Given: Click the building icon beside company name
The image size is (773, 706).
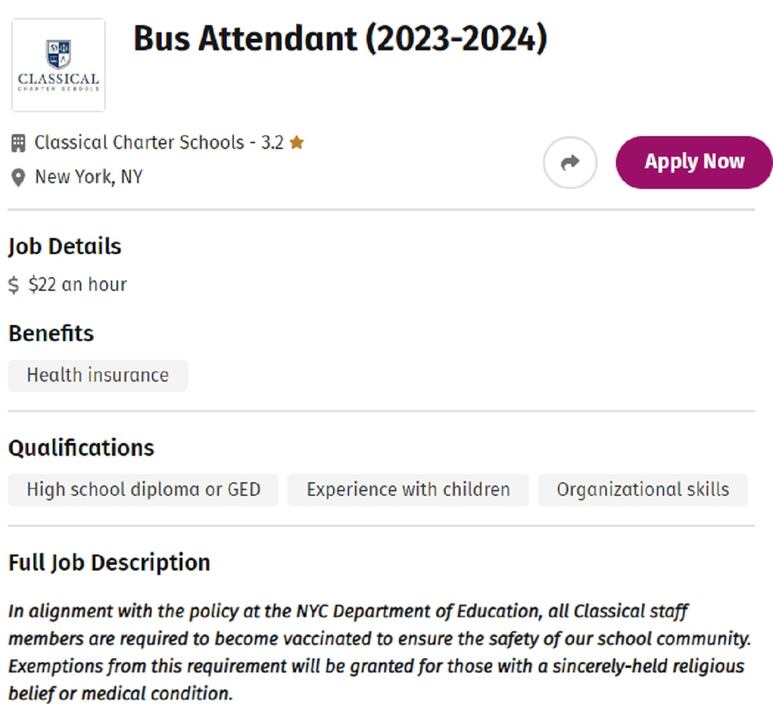Looking at the screenshot, I should 18,143.
